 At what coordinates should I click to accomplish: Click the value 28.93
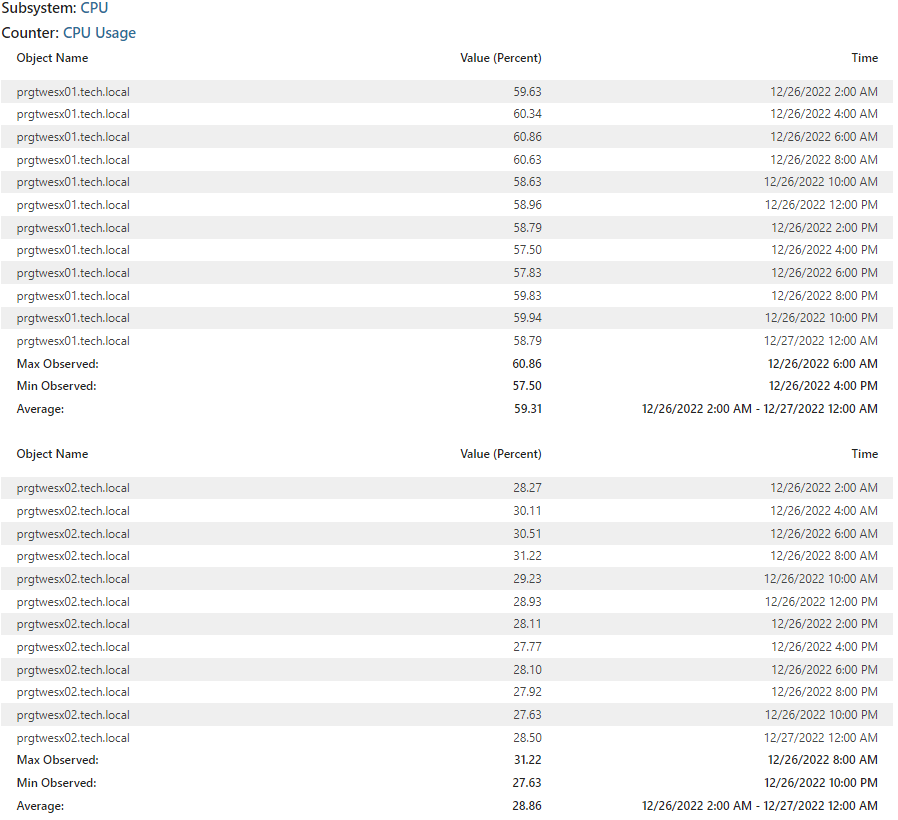tap(527, 602)
